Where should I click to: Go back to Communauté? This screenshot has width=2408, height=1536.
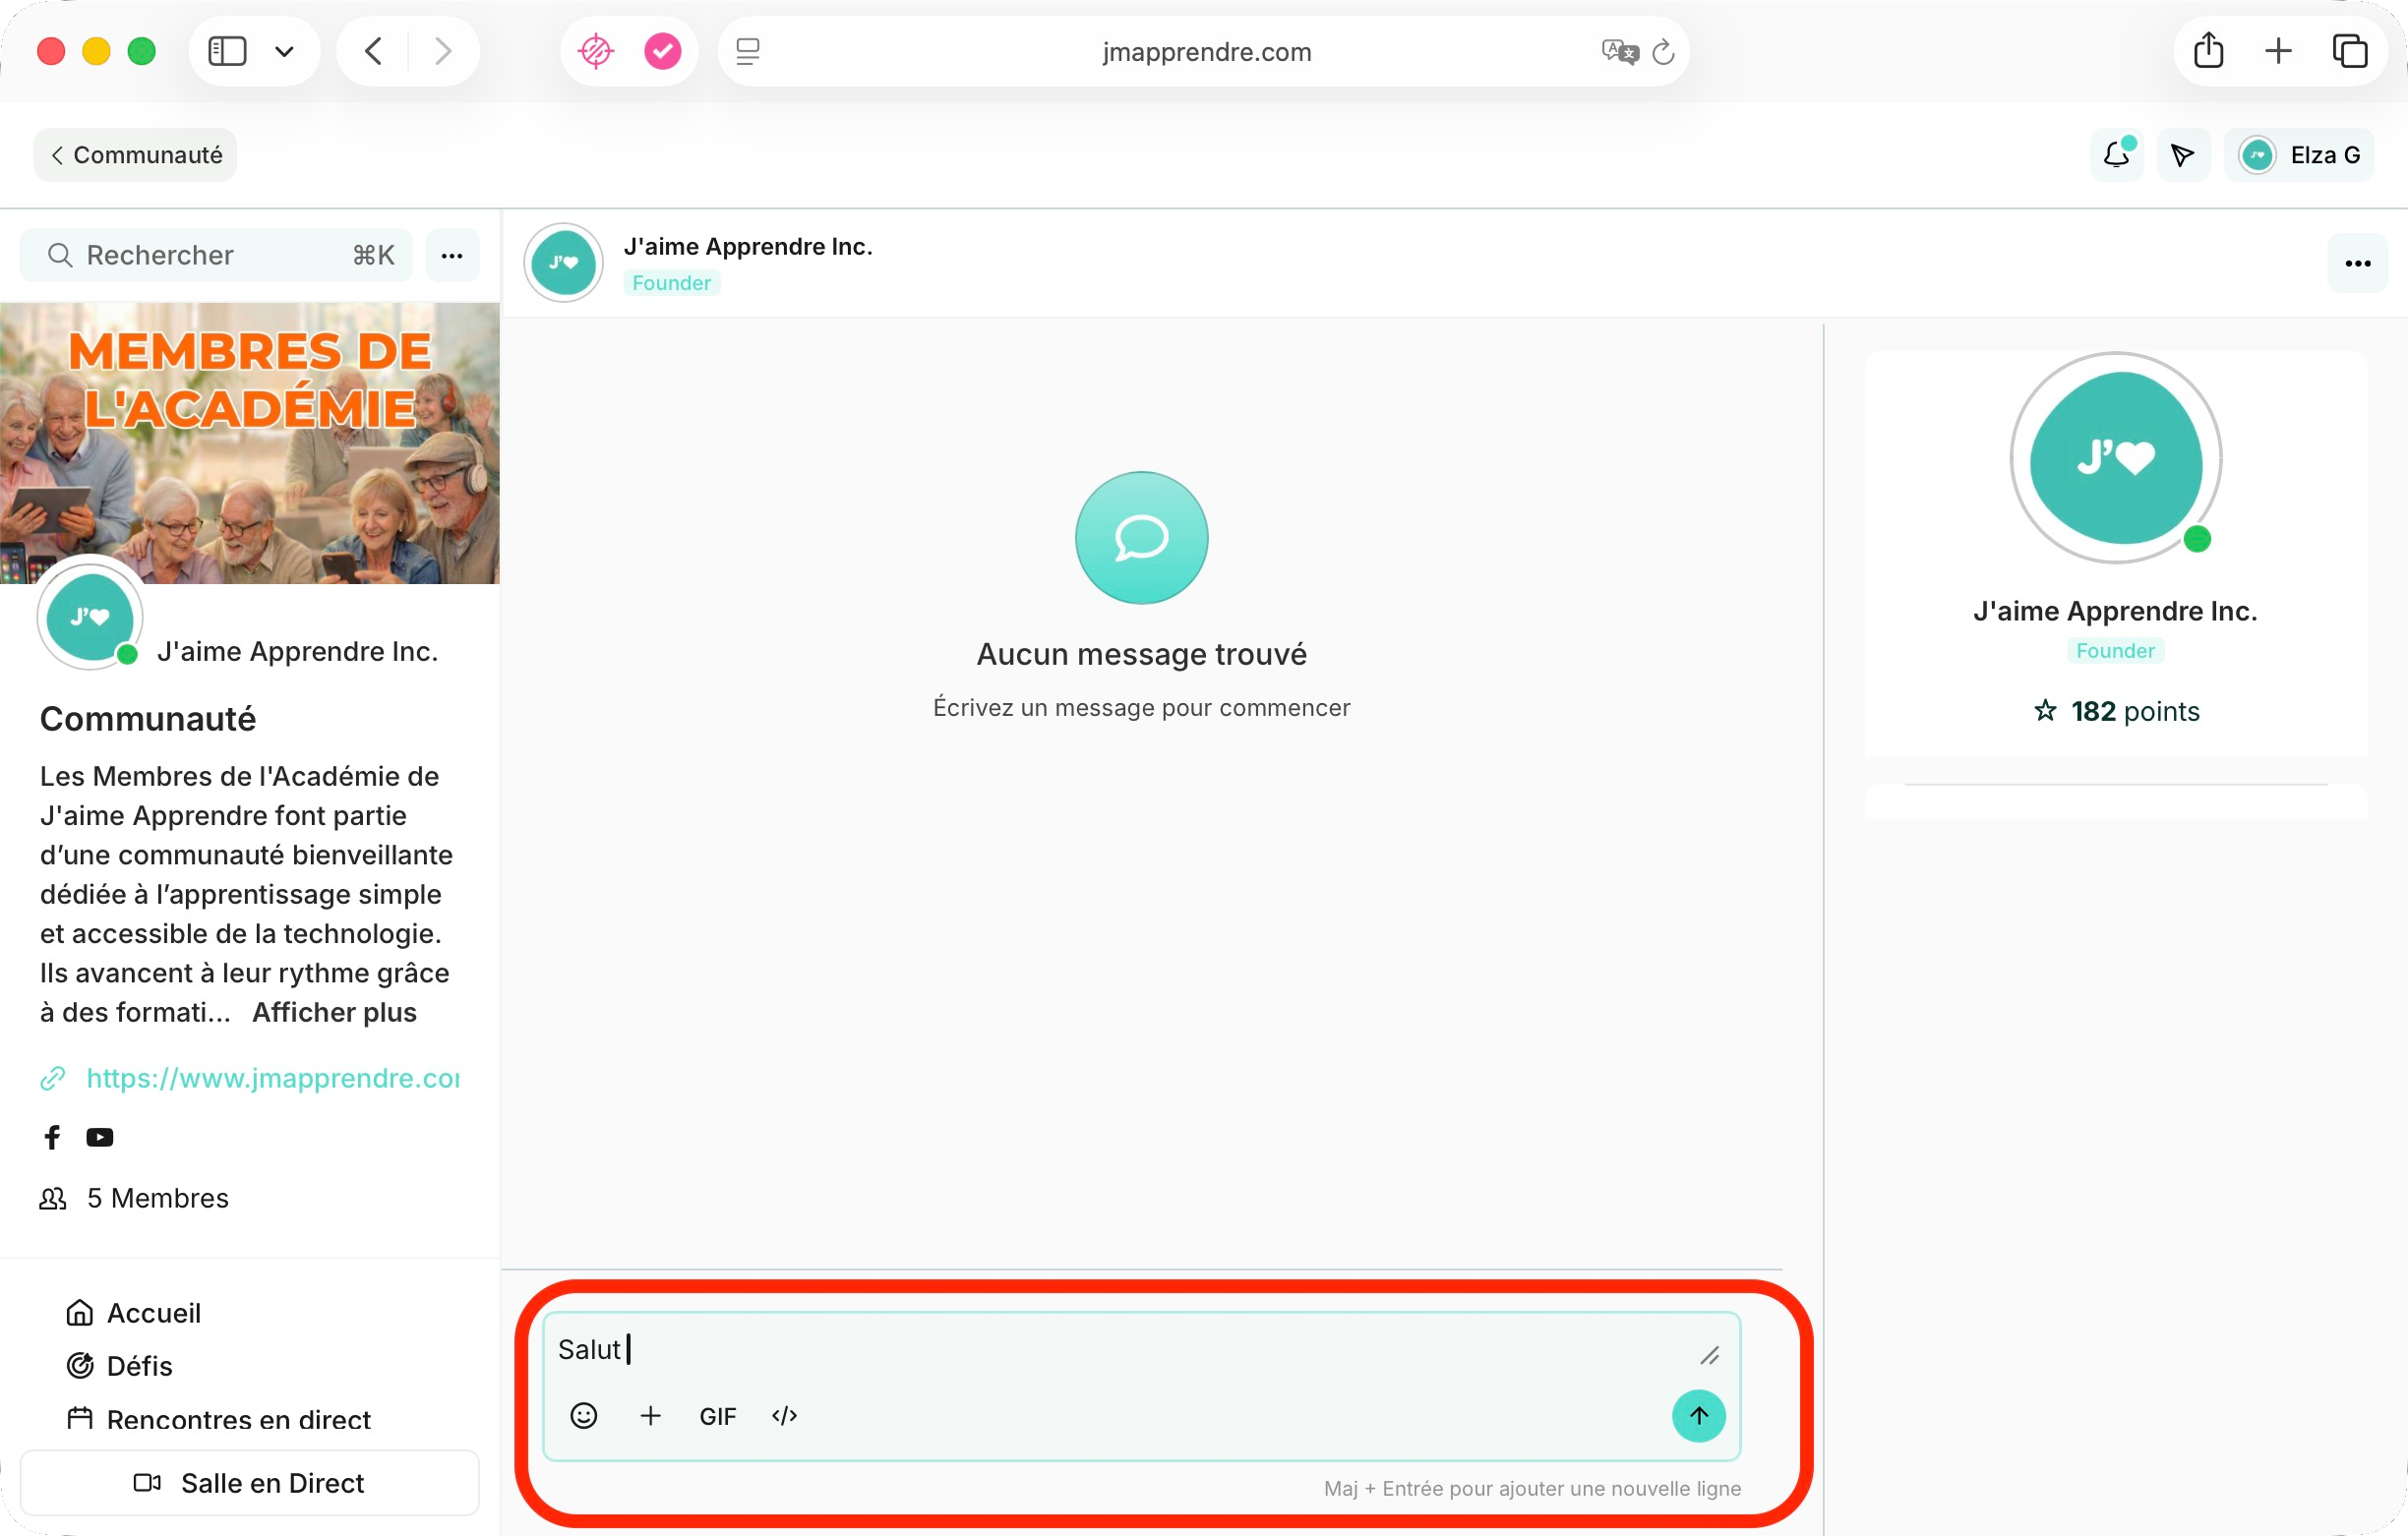(x=135, y=155)
